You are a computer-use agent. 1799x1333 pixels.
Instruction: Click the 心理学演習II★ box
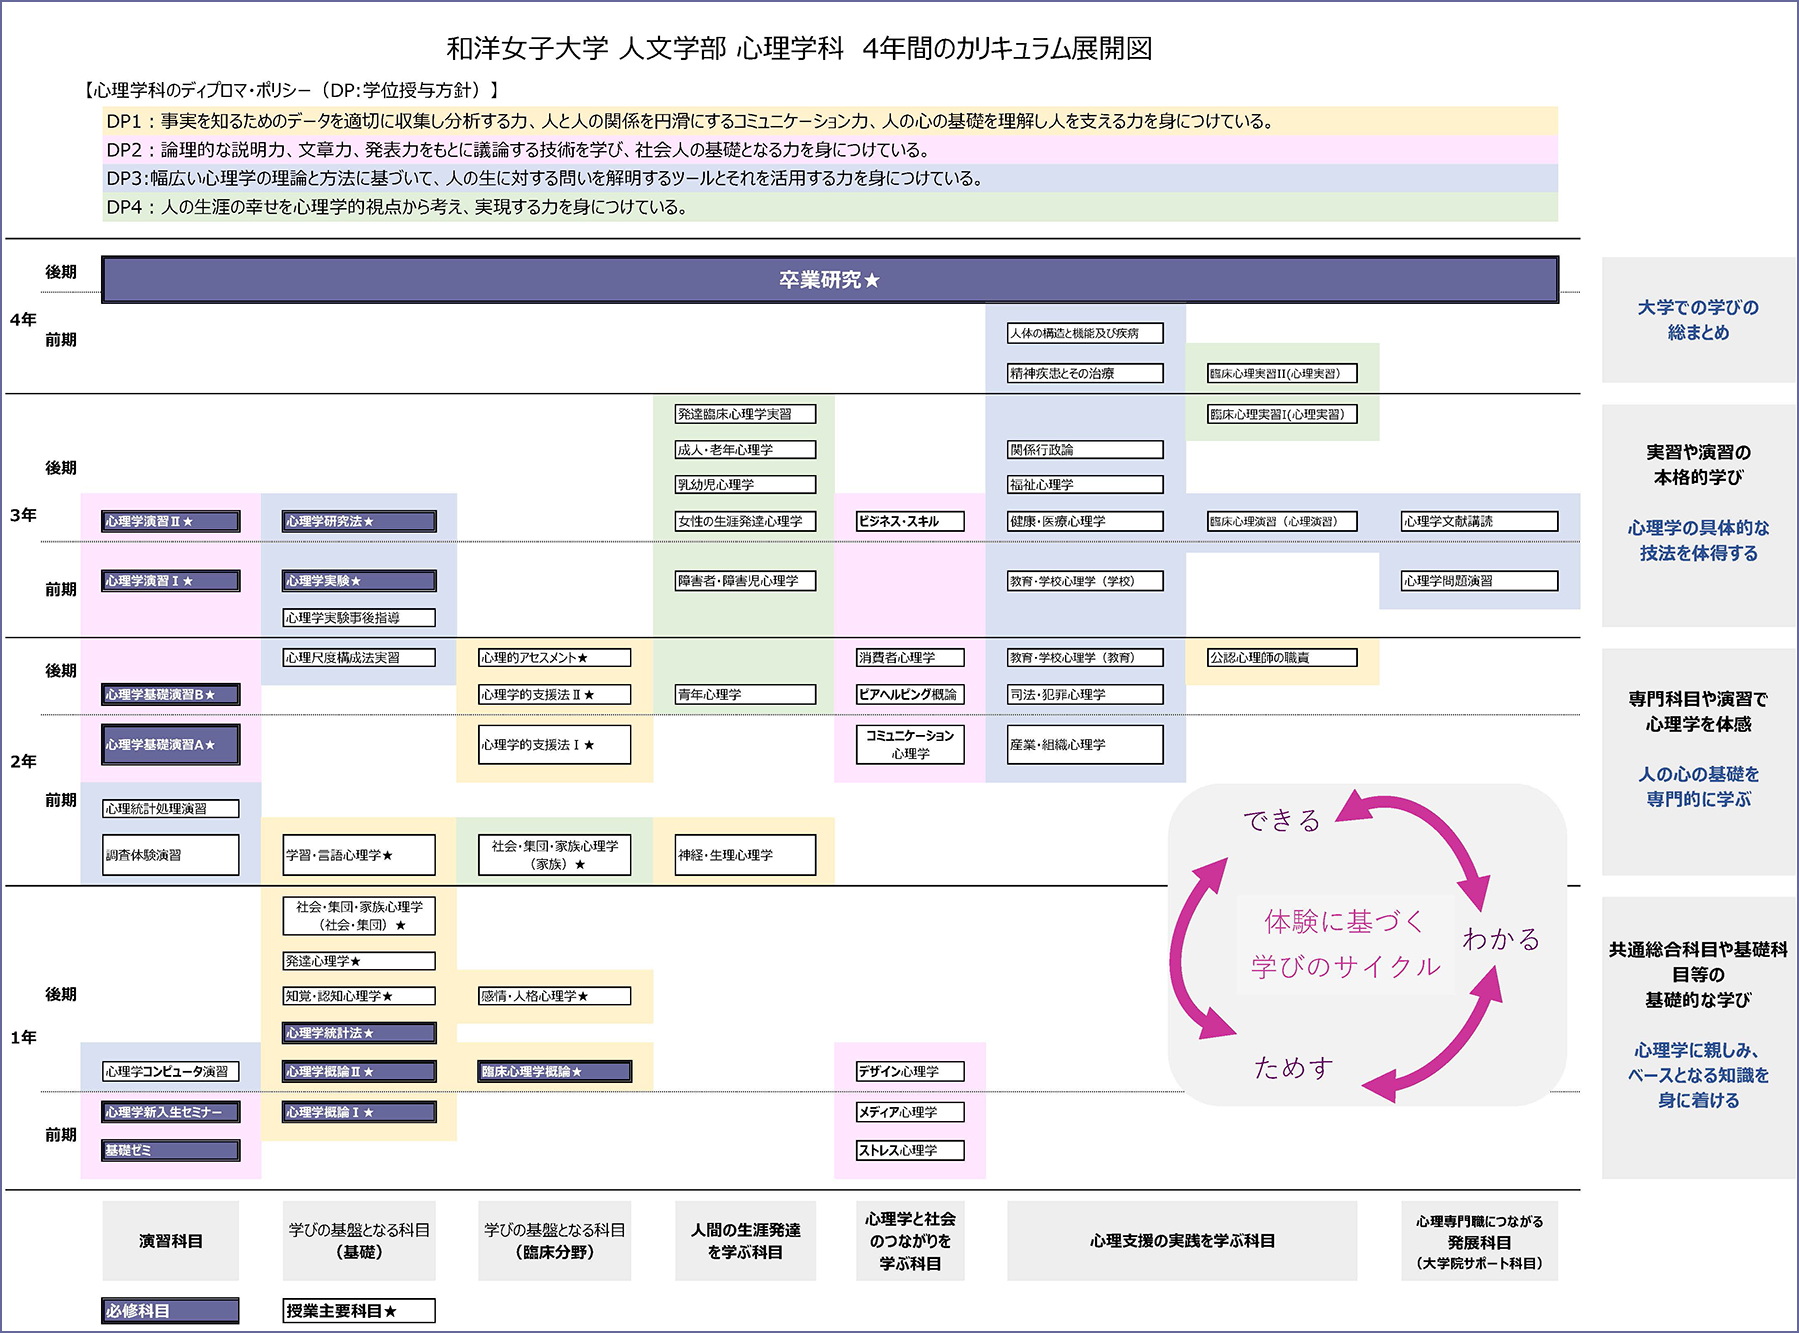[171, 521]
